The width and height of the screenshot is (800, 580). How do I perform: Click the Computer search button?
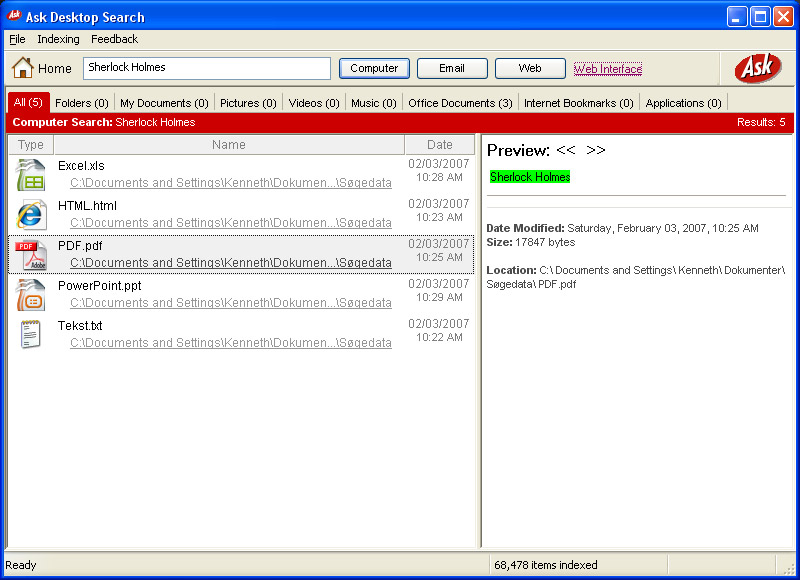tap(374, 68)
